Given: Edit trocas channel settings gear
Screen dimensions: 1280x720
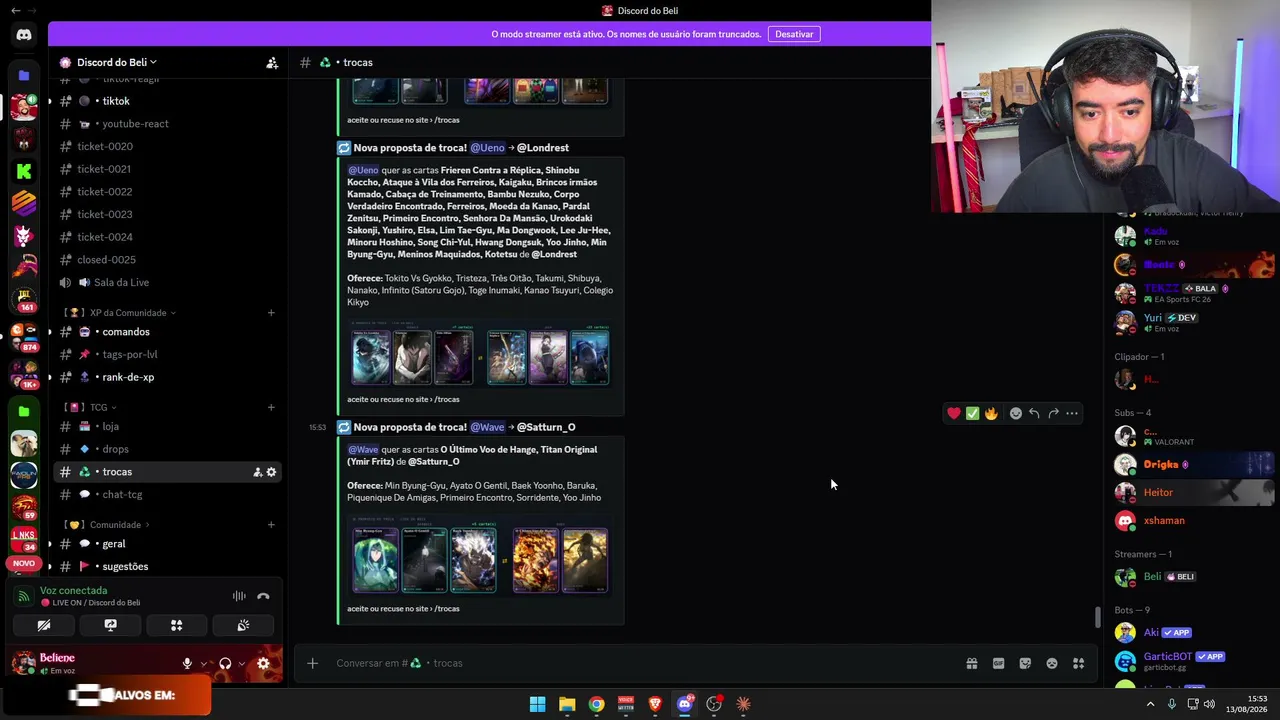Looking at the screenshot, I should click(x=271, y=472).
